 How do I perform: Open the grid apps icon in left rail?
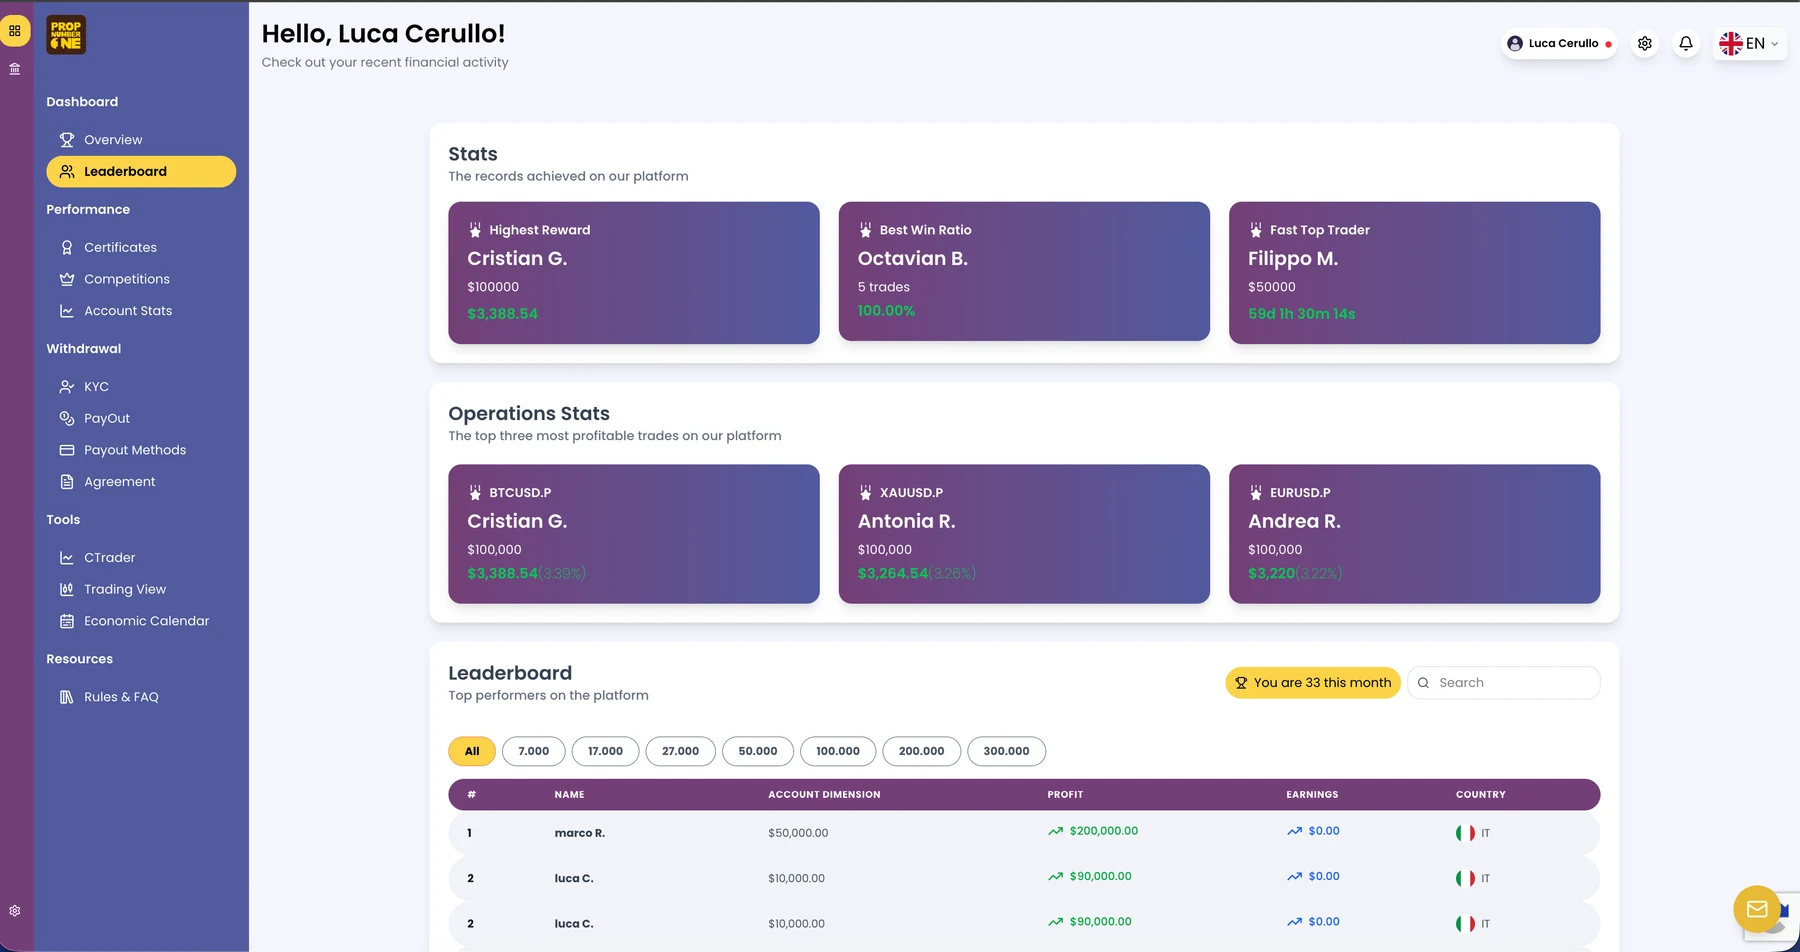pyautogui.click(x=15, y=31)
